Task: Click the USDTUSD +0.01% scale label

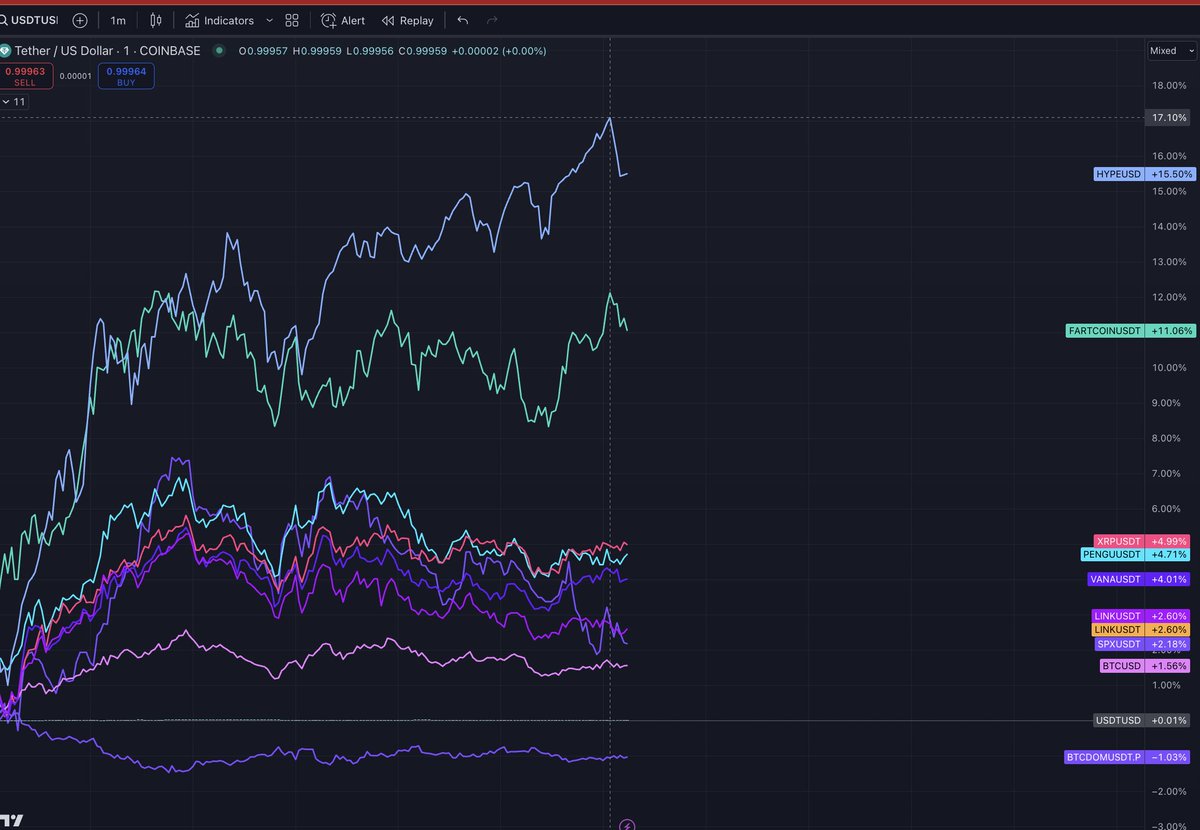Action: coord(1142,720)
